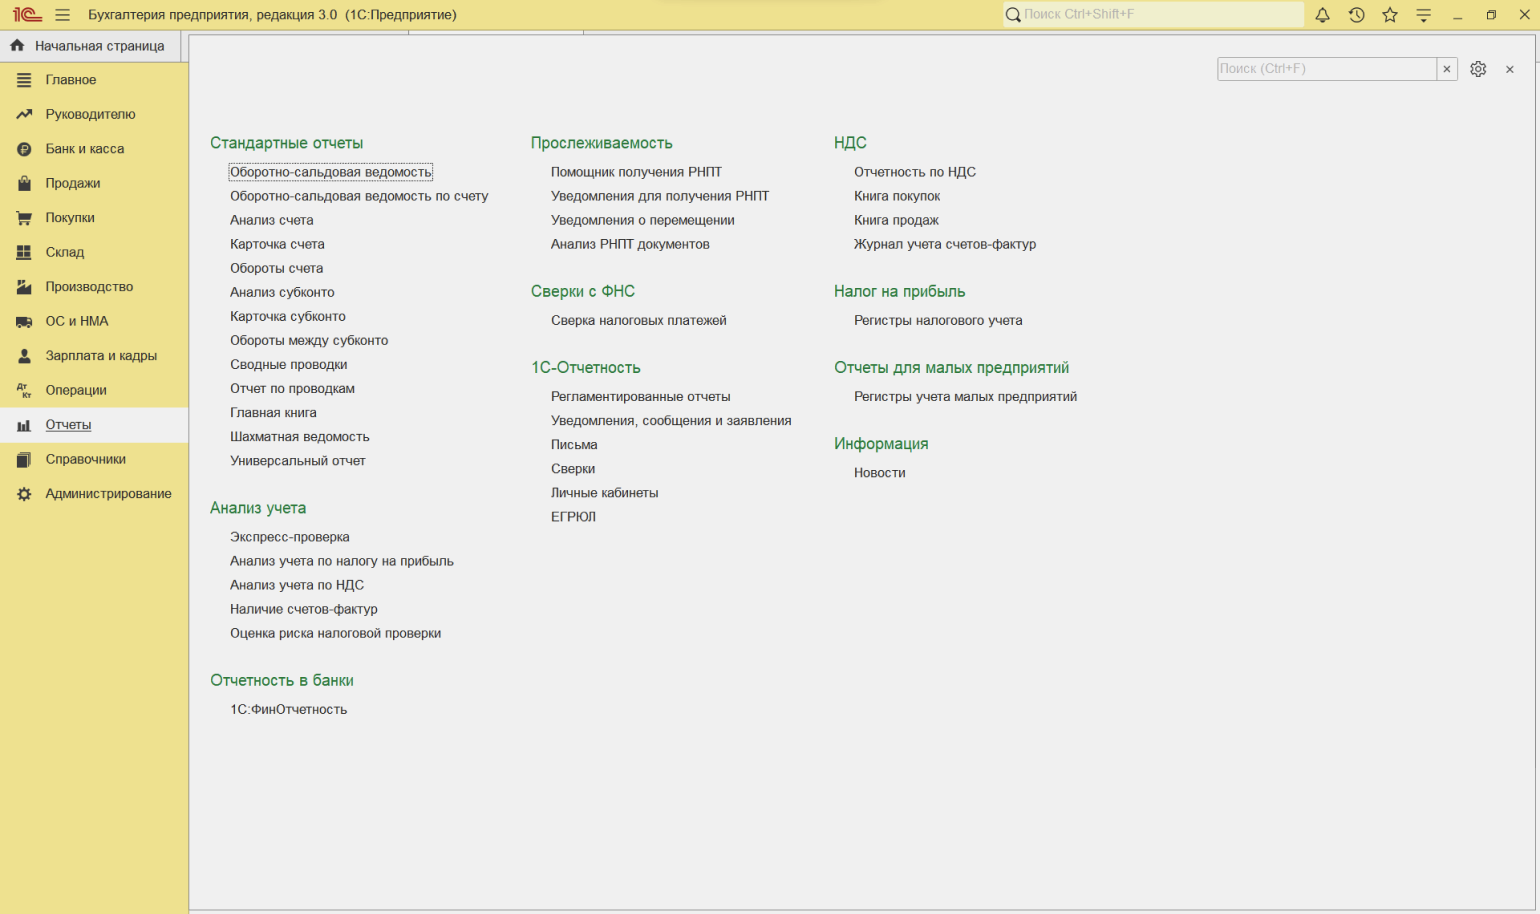Open the history clock icon
Screen dimensions: 1540x914
point(1356,15)
